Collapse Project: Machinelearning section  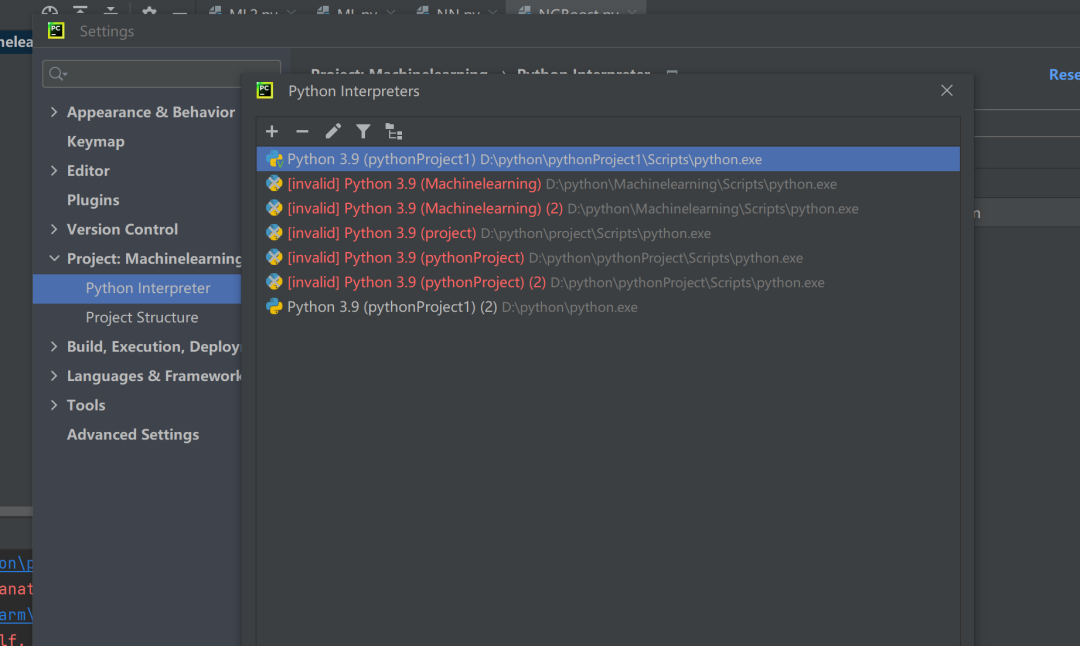(x=54, y=259)
